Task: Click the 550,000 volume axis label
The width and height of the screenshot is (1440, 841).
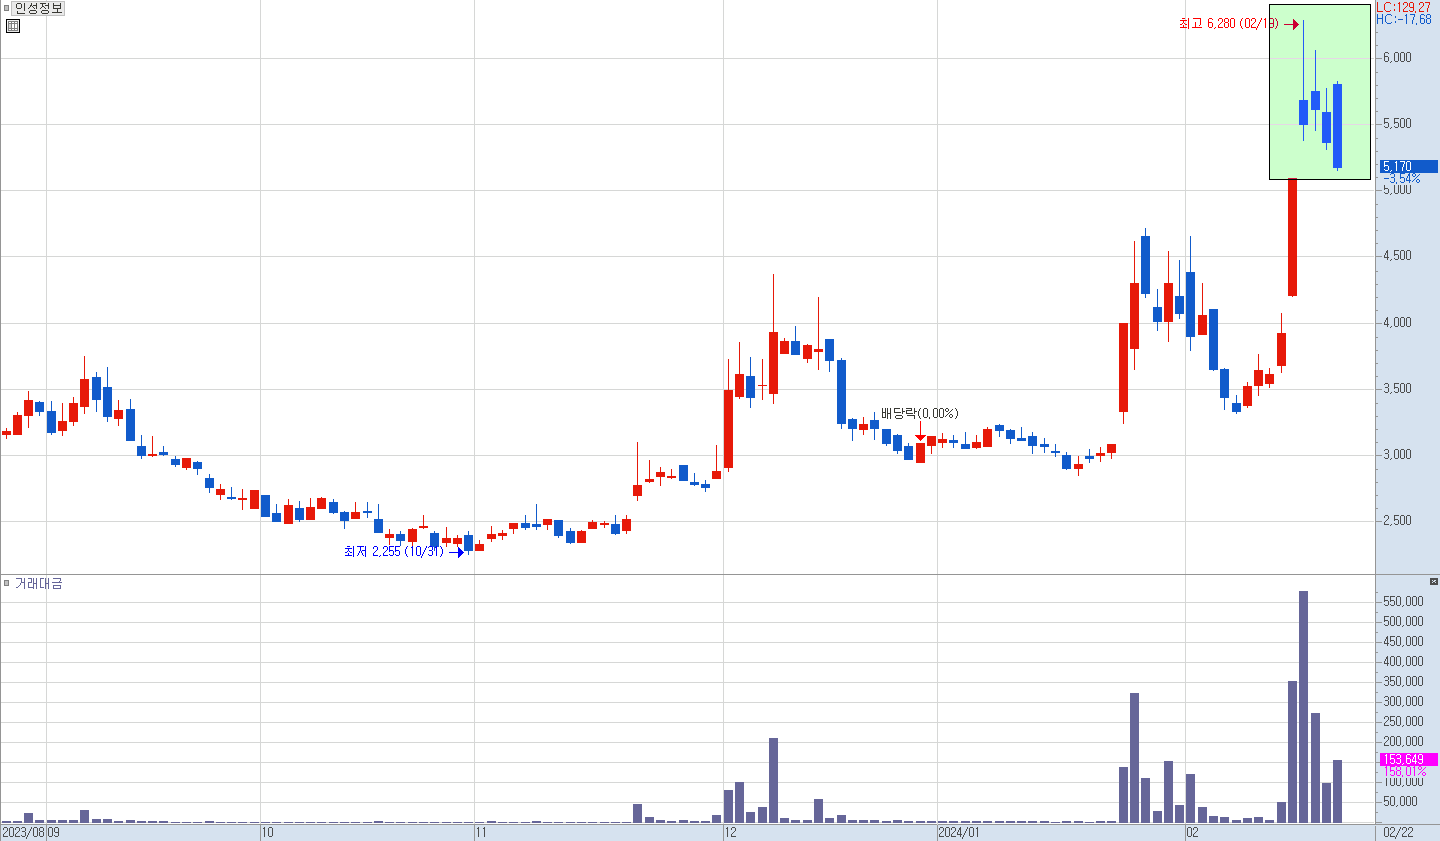Action: 1403,602
